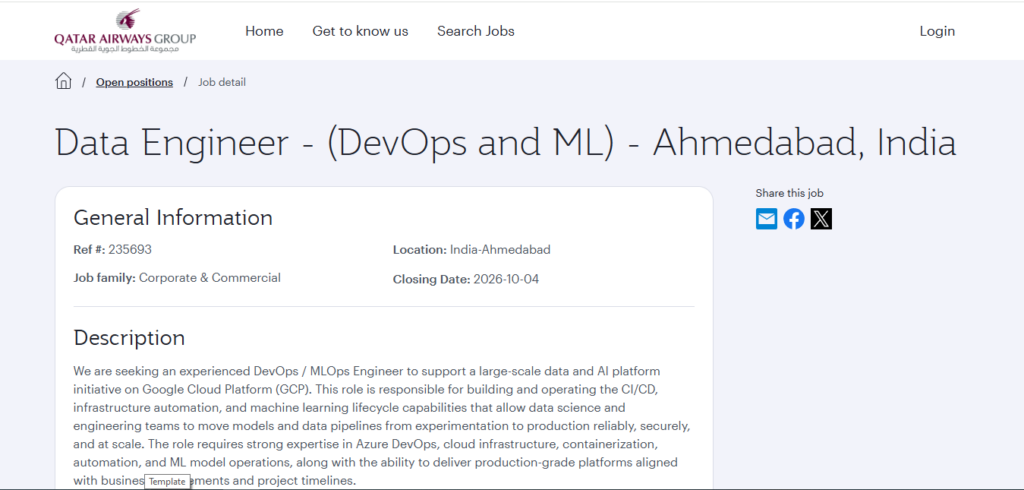Click closing date 2026-10-04

coord(506,280)
